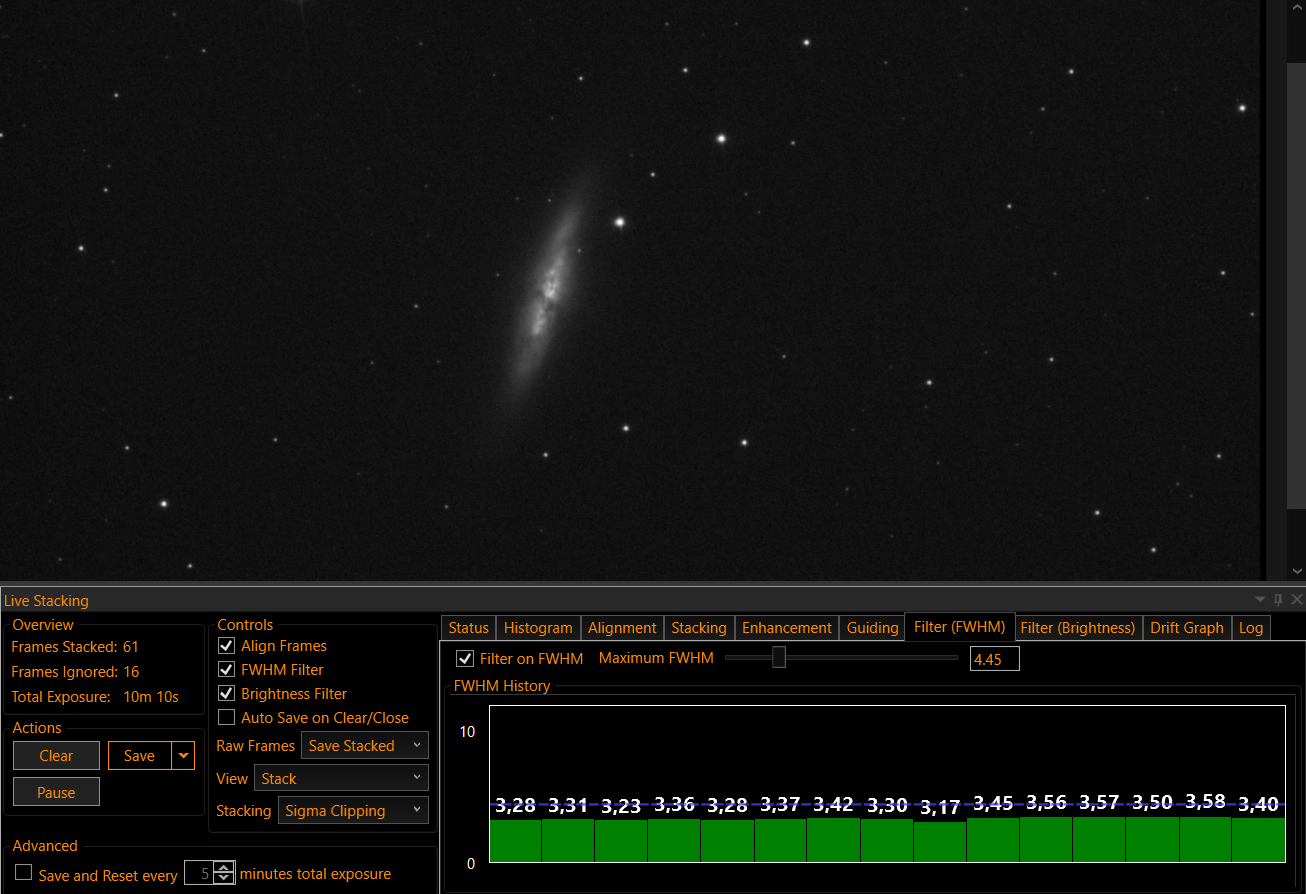1306x894 pixels.
Task: Open the Raw Frames dropdown
Action: [x=364, y=746]
